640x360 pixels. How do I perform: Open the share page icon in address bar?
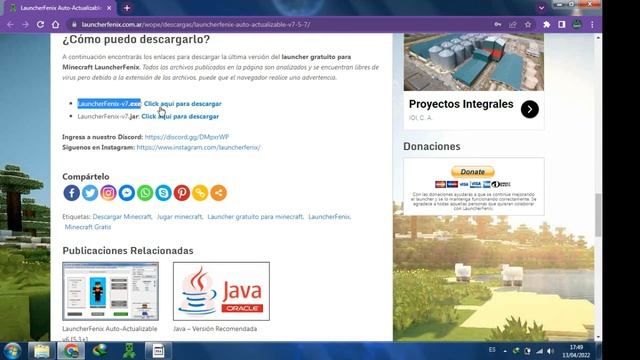[x=513, y=24]
